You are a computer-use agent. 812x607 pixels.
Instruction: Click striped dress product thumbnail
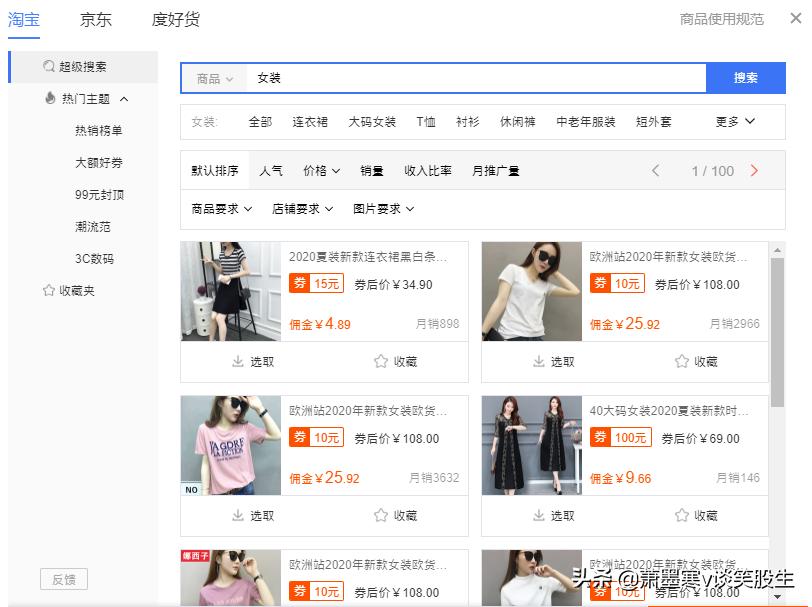pos(231,291)
